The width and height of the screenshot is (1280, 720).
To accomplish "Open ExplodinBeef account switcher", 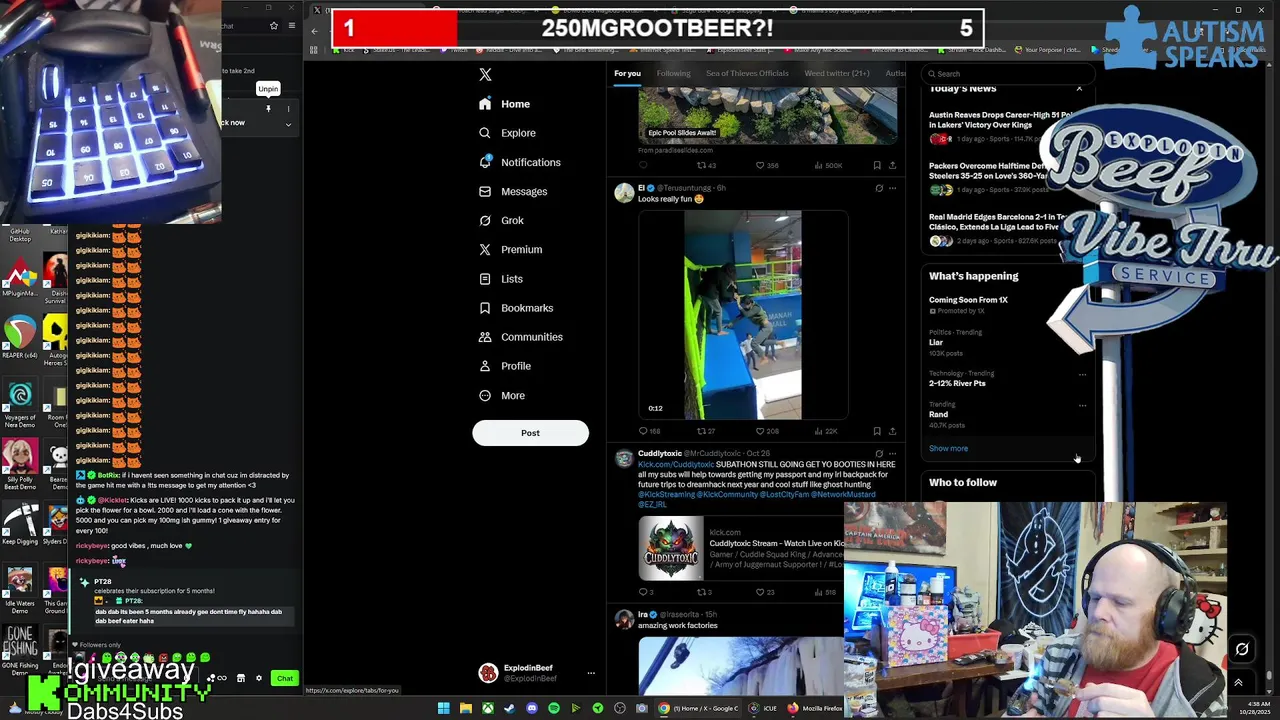I will (536, 673).
